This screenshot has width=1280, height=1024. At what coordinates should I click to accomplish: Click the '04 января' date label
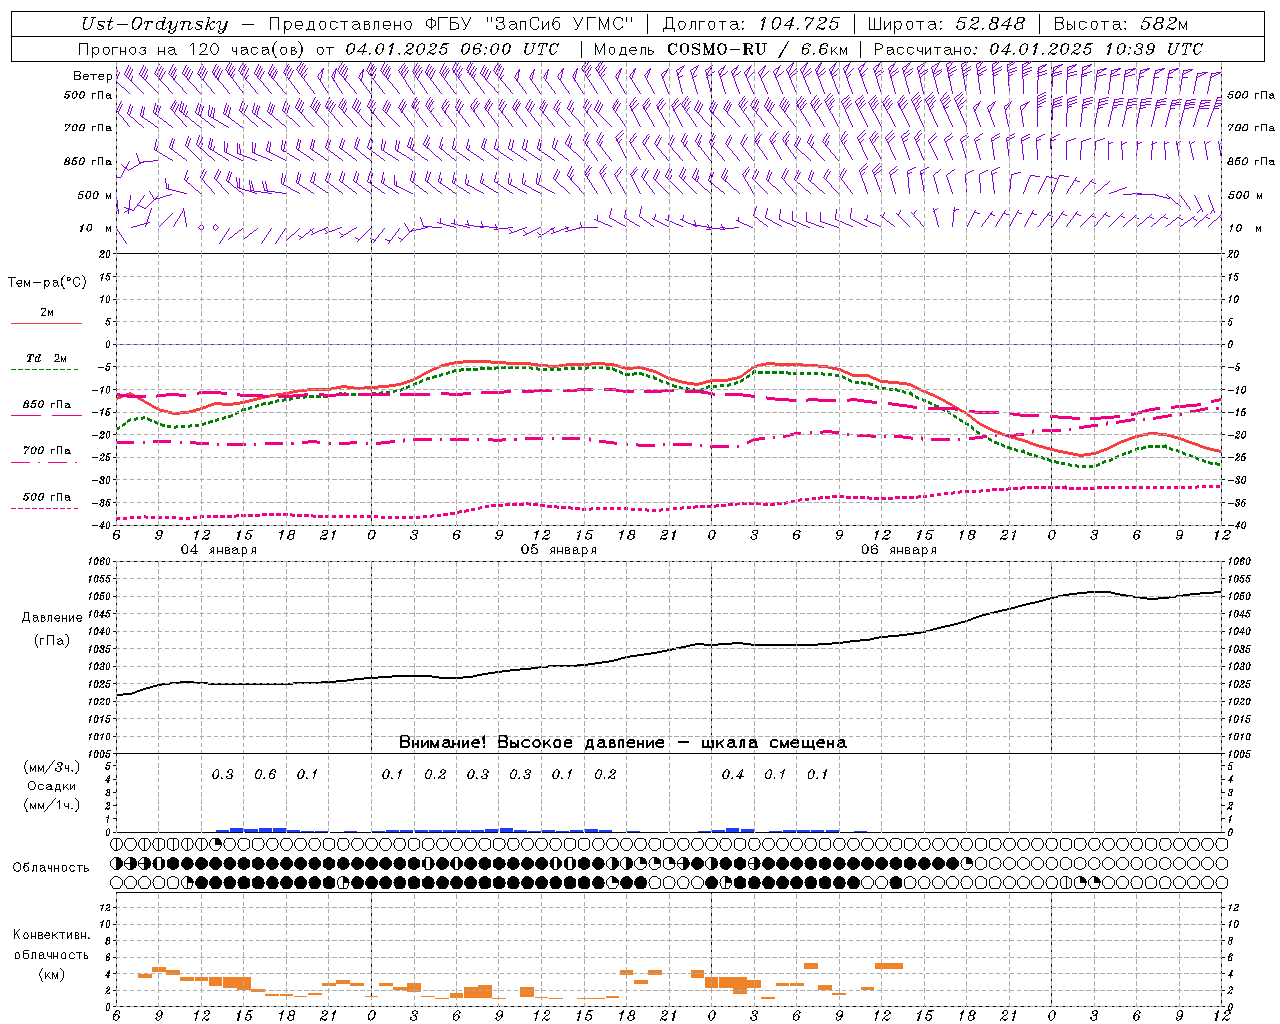[218, 550]
